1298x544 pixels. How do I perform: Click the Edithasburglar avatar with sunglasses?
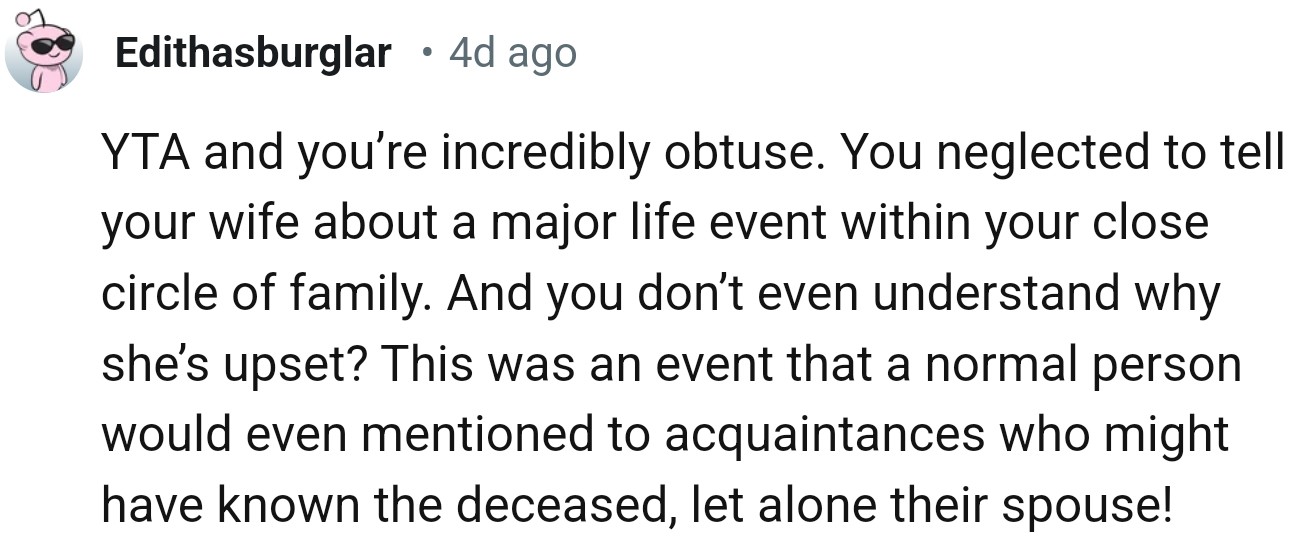pyautogui.click(x=44, y=56)
